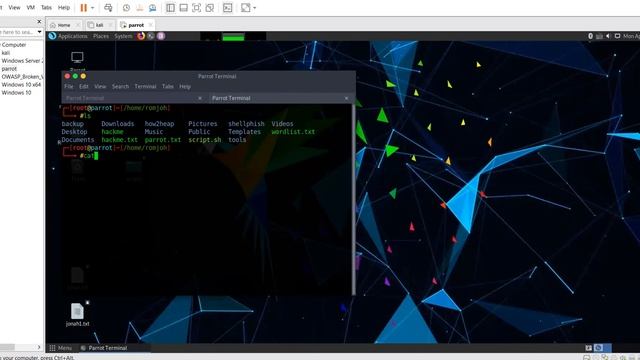Open the VMware Tabs menu
Viewport: 640px width, 360px height.
coord(47,7)
